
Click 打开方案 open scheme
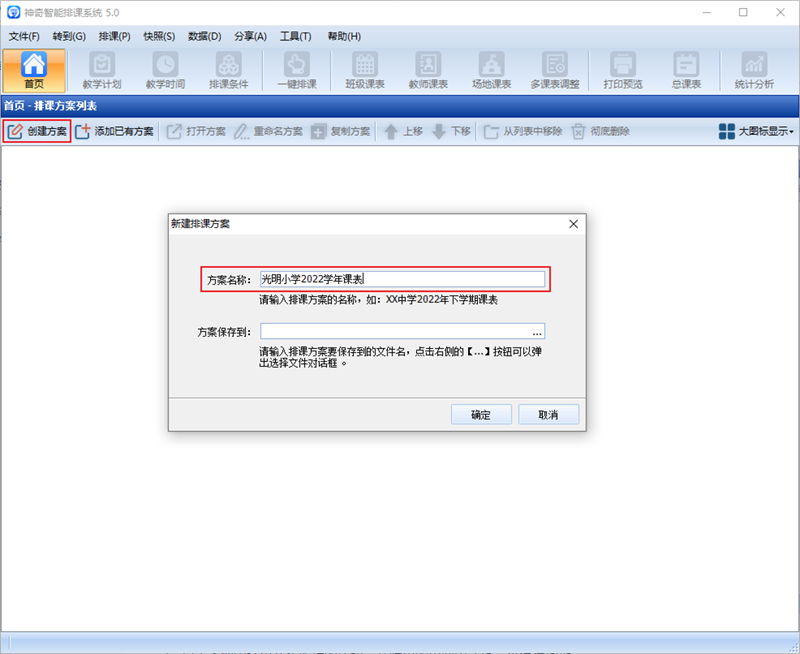(196, 131)
